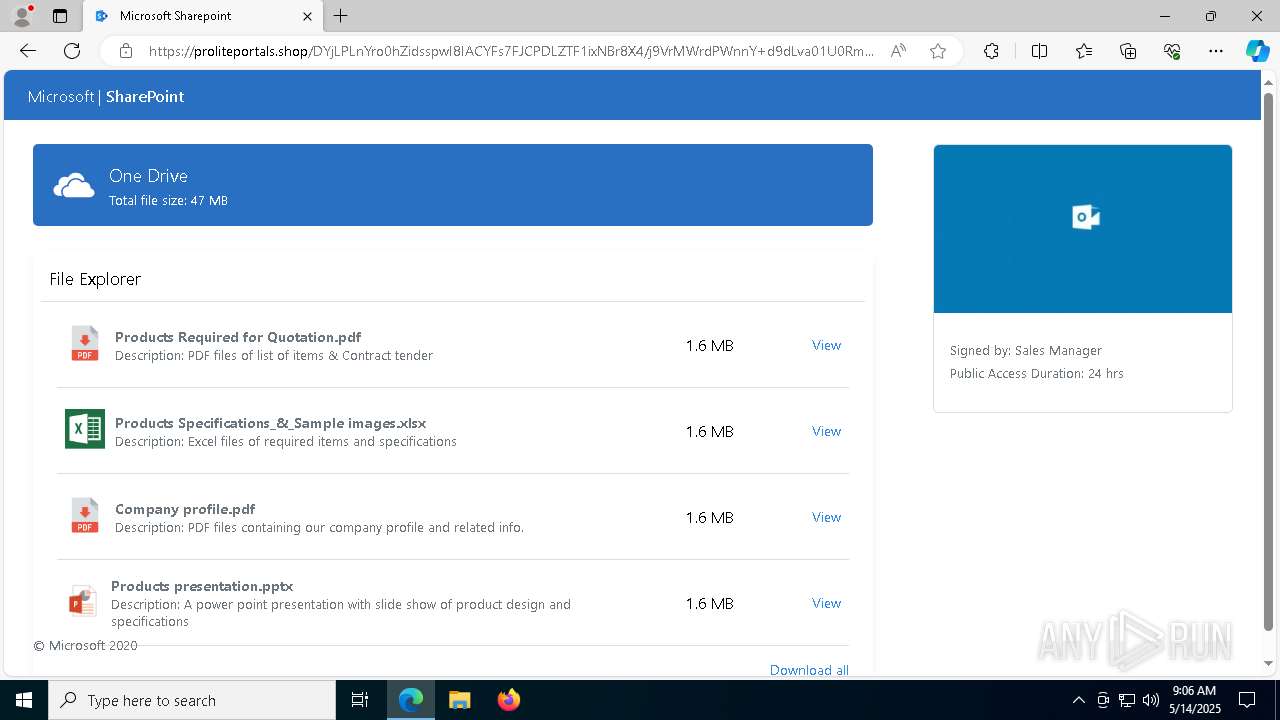The image size is (1280, 720).
Task: Open the tab actions menu icon
Action: point(60,16)
